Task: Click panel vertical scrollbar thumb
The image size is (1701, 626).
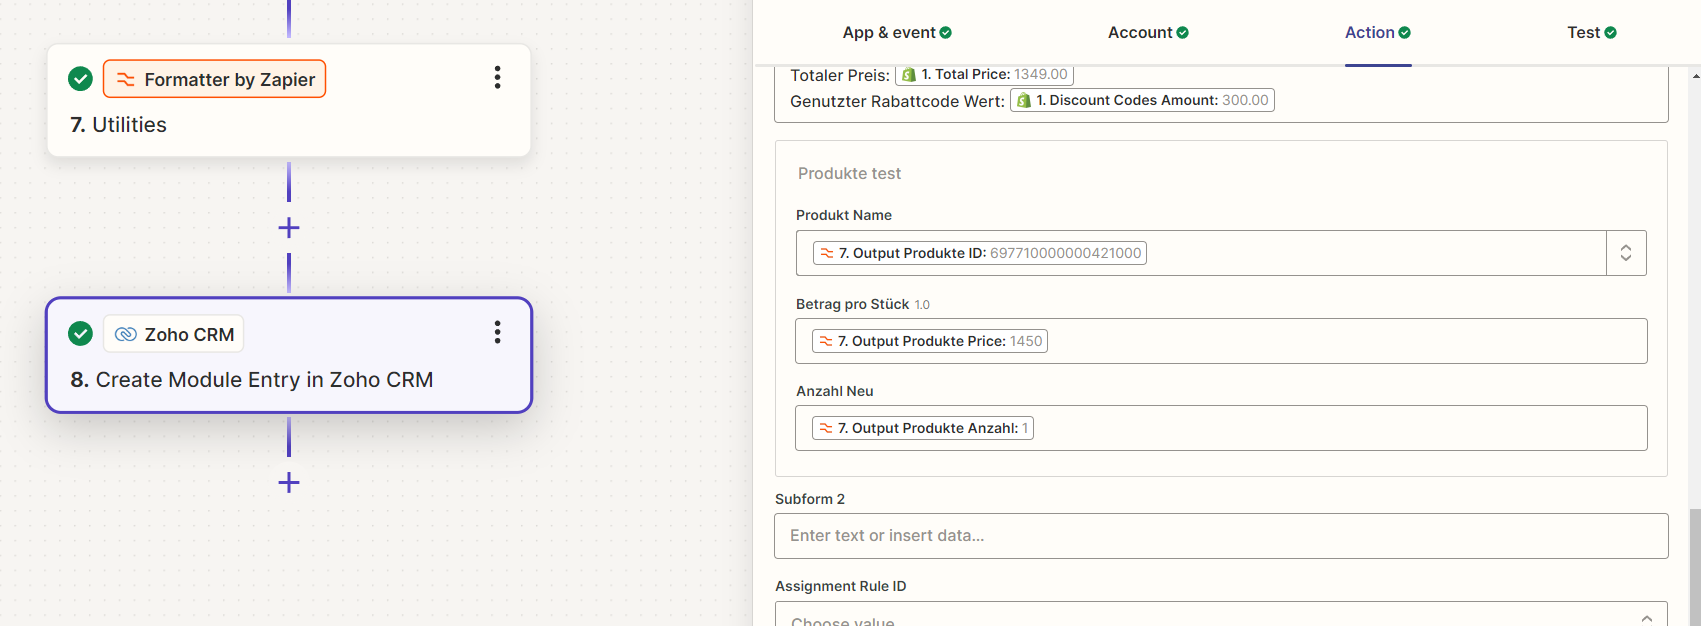Action: click(1695, 567)
